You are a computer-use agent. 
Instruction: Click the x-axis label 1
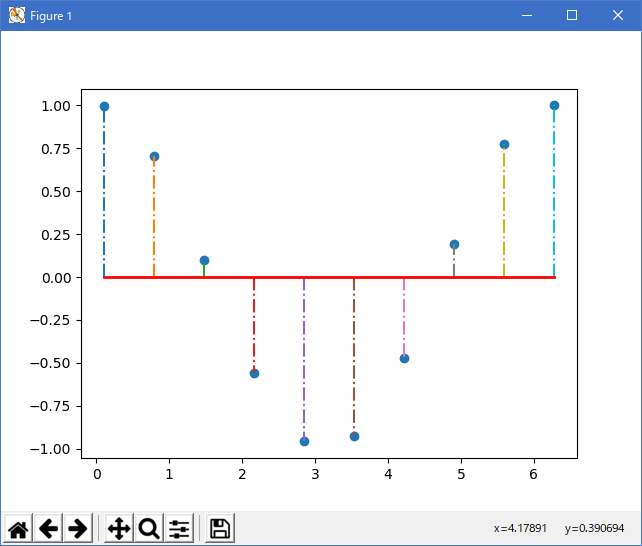(x=169, y=474)
